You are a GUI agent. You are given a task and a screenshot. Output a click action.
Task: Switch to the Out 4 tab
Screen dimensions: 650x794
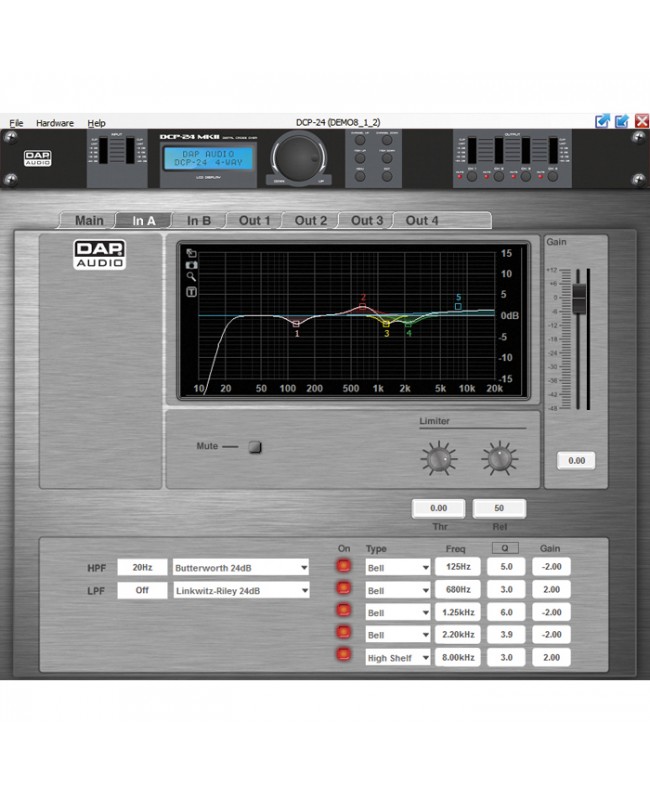422,221
